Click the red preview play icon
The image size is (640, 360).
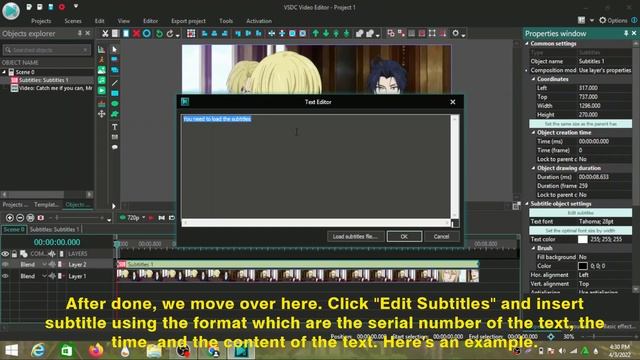pyautogui.click(x=151, y=218)
